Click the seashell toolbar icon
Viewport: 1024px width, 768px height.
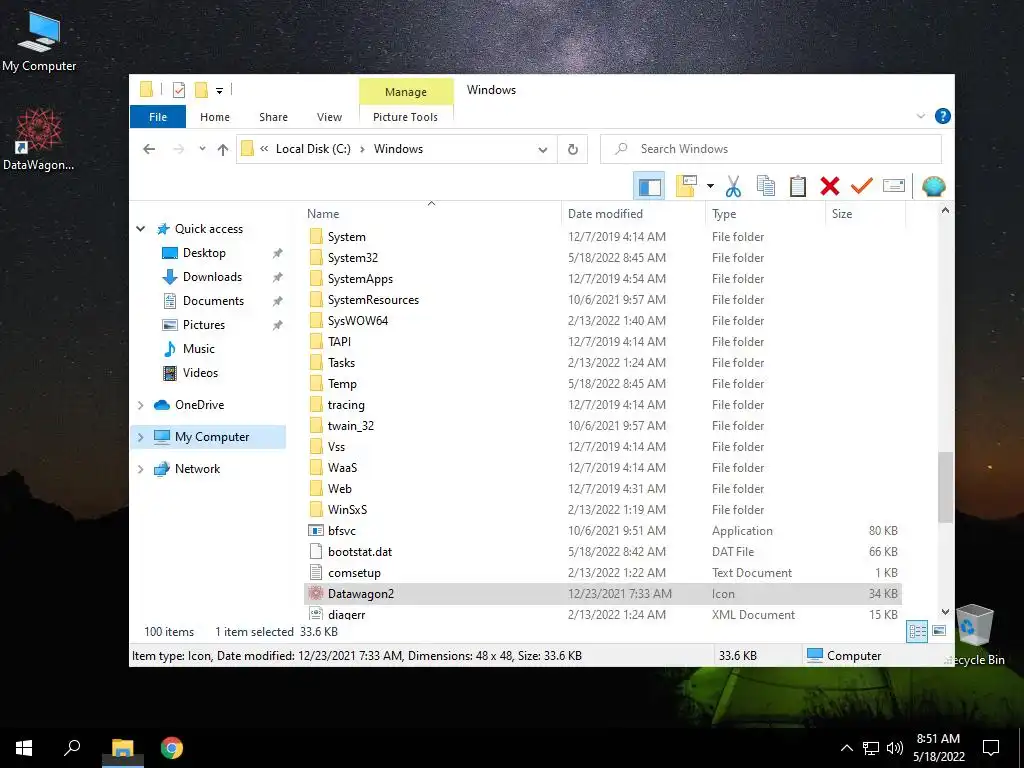pos(934,186)
